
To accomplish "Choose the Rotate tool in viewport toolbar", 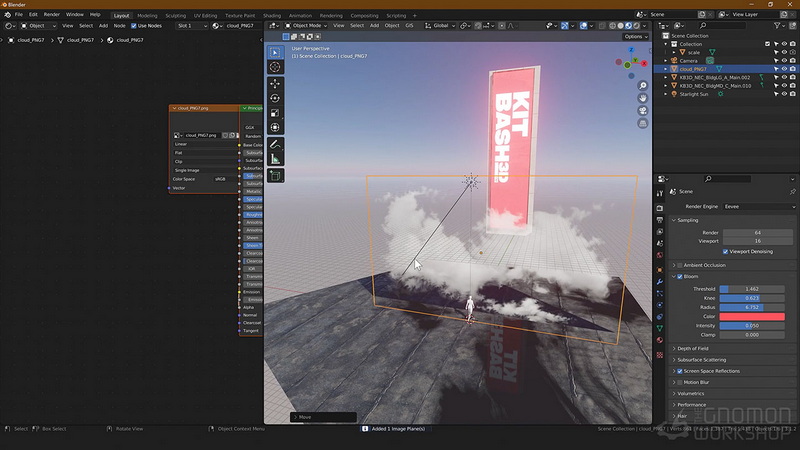I will click(x=275, y=98).
